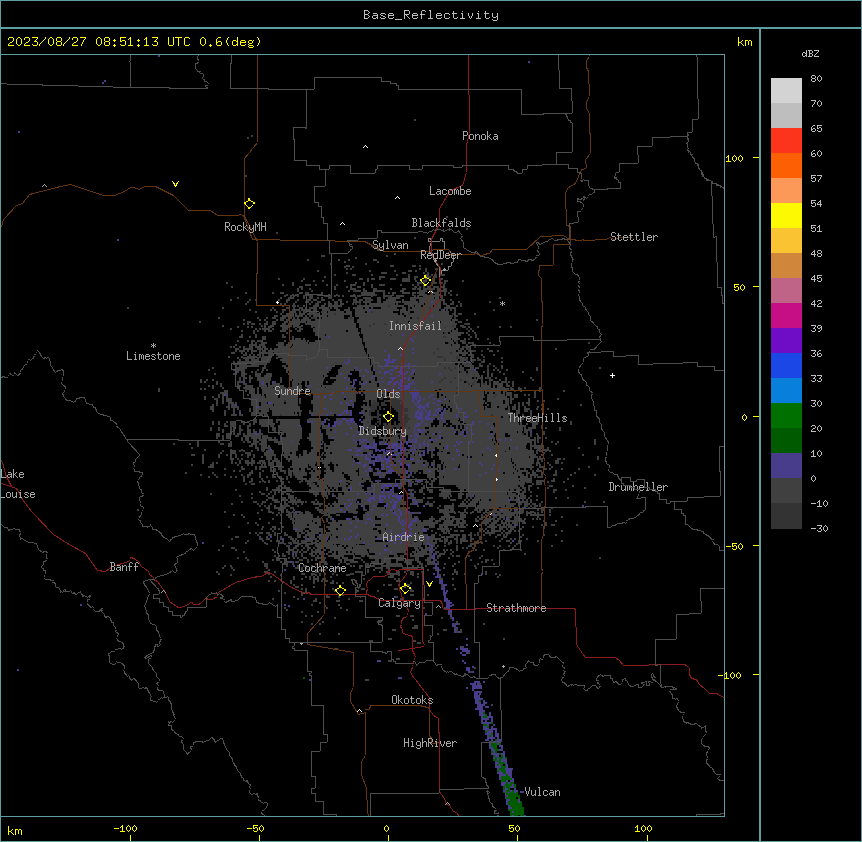
Task: Click the Olds town label
Action: pyautogui.click(x=388, y=394)
